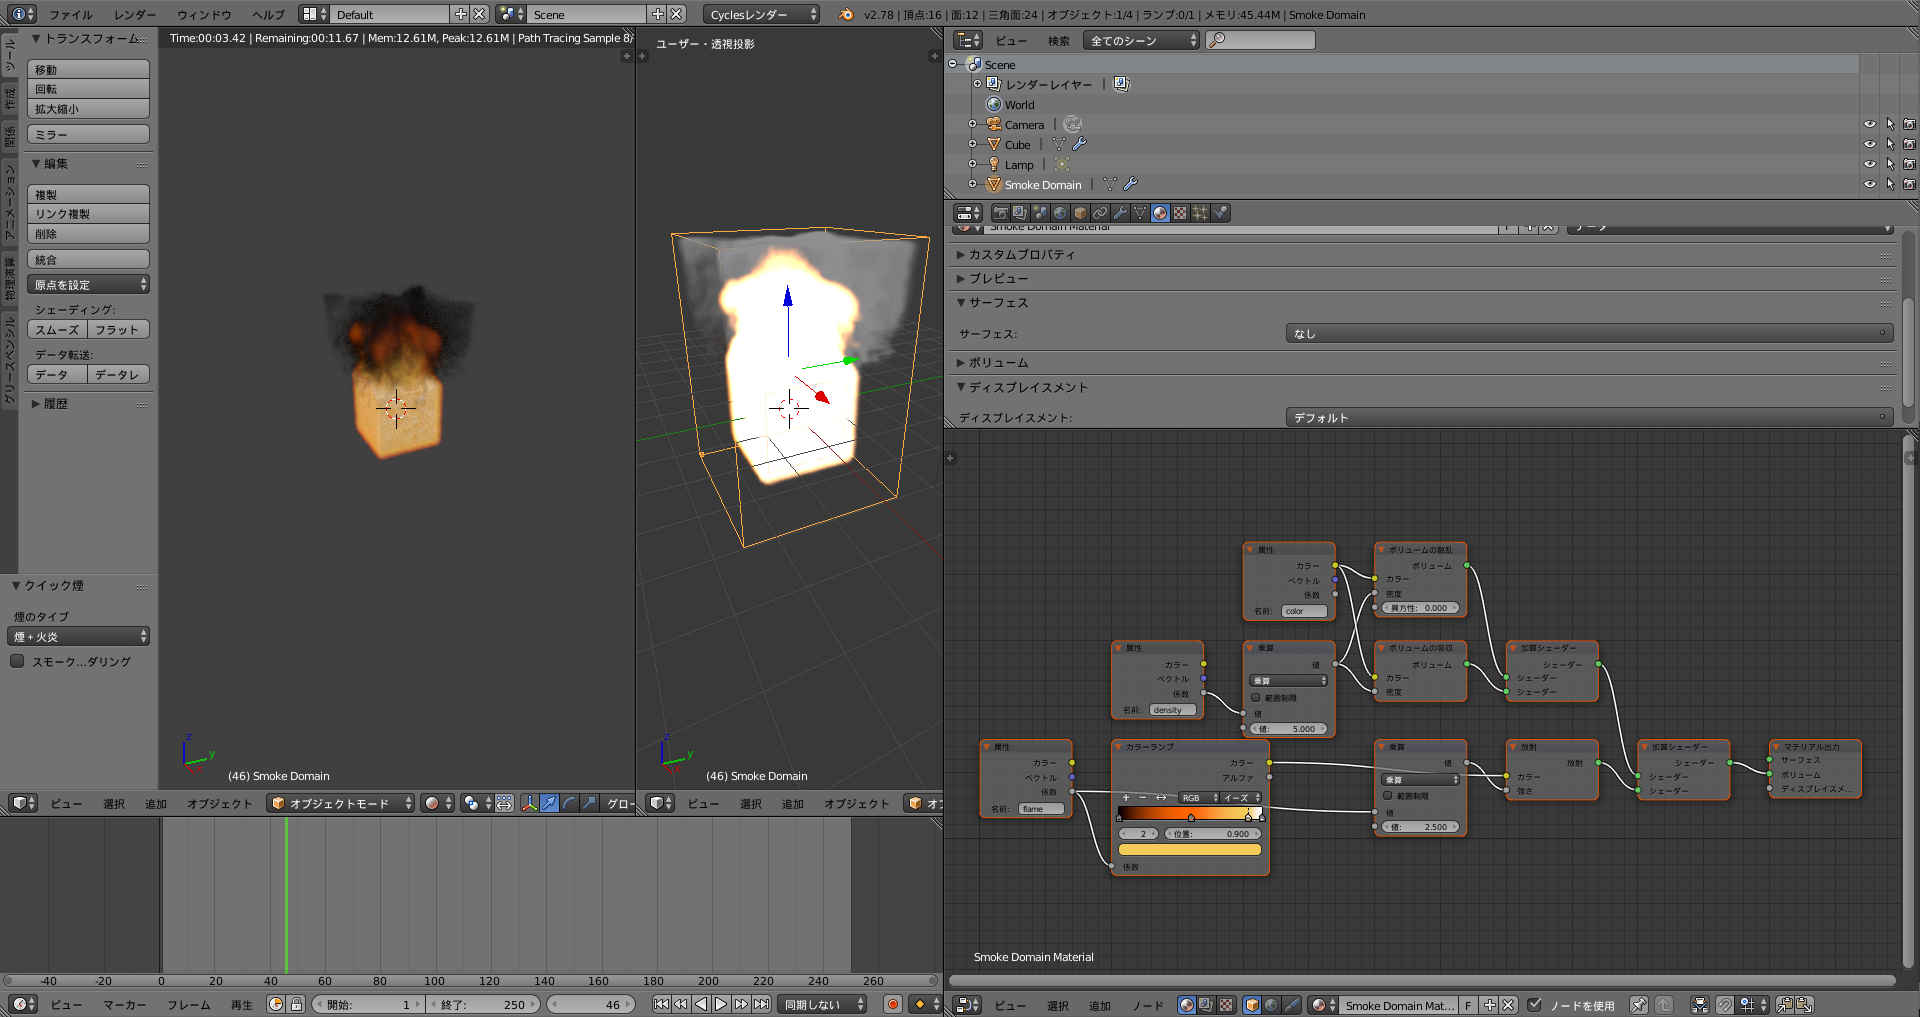
Task: Open the Modifiers wrench properties tab
Action: (1120, 213)
